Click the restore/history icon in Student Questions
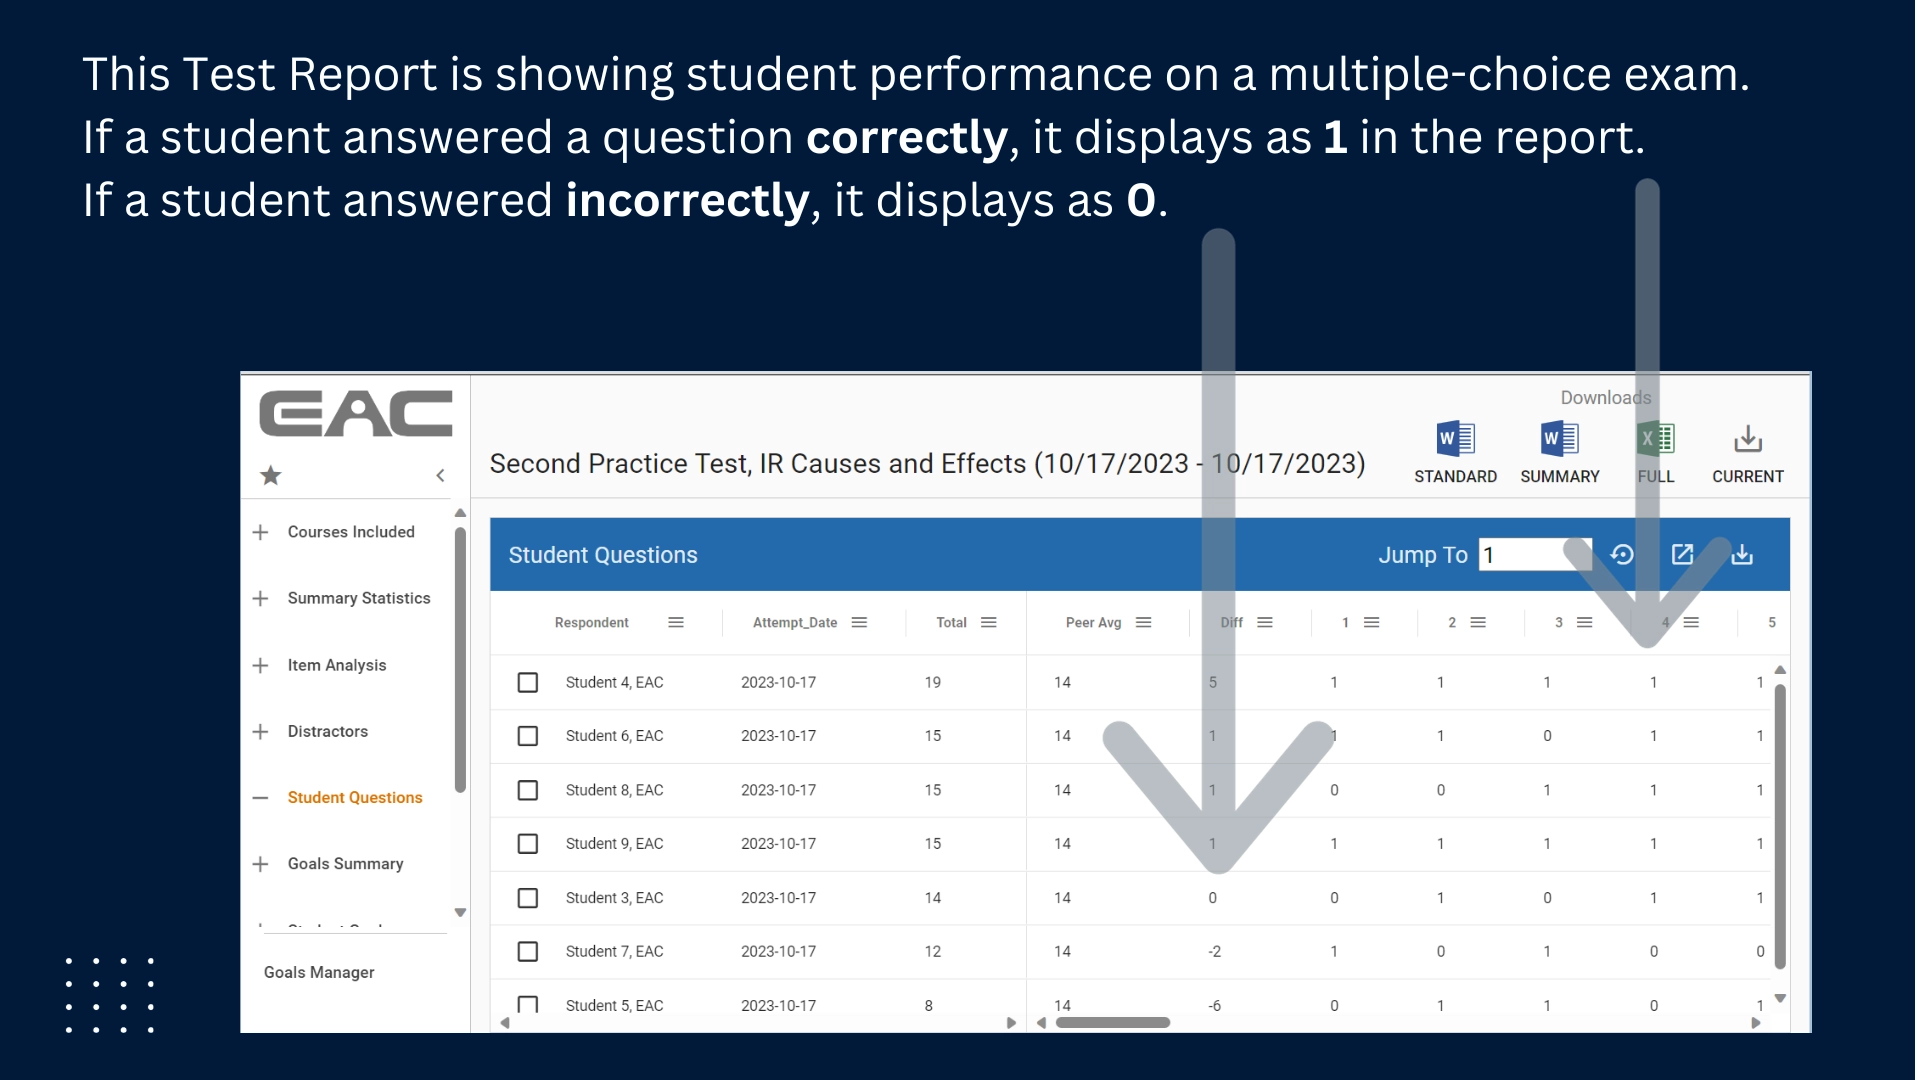Screen dimensions: 1920x1080 coord(1625,554)
